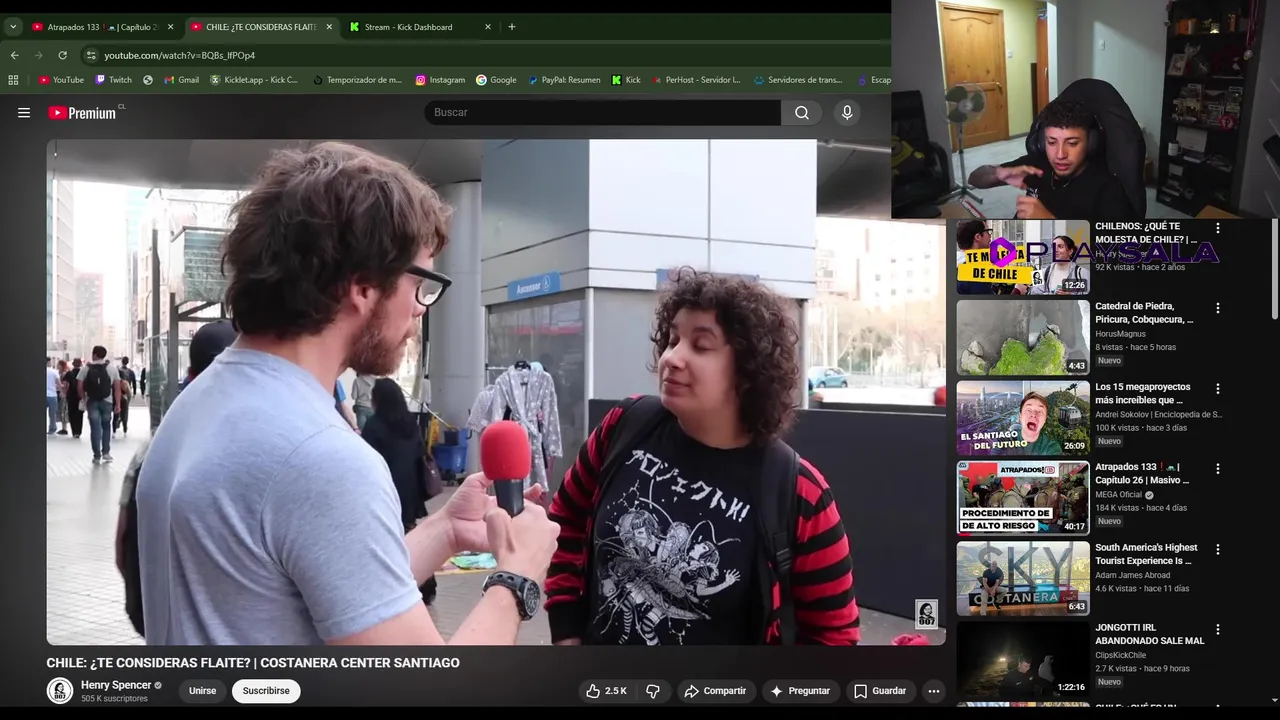The image size is (1280, 720).
Task: Subscribe using the Suscribirse button
Action: tap(266, 691)
